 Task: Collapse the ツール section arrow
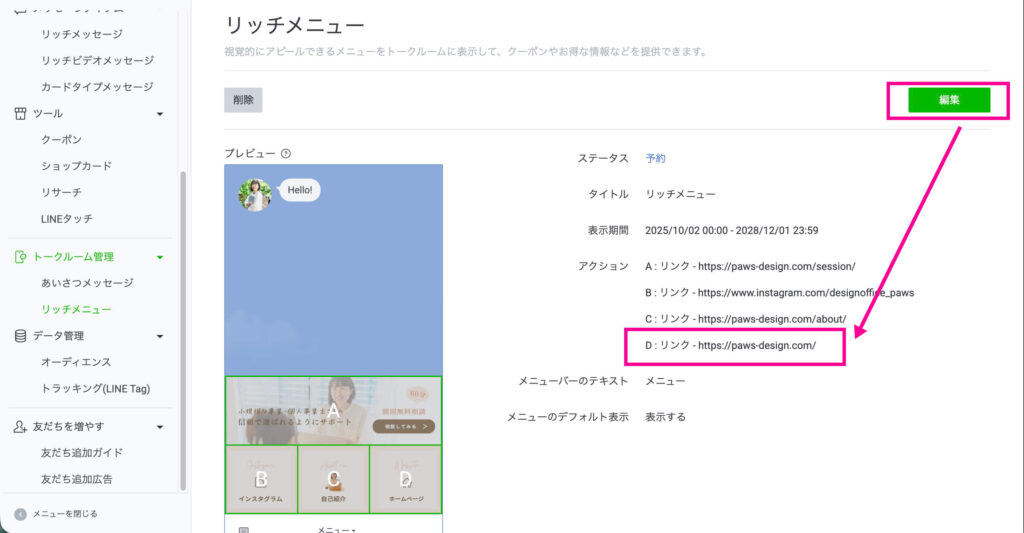pos(160,114)
